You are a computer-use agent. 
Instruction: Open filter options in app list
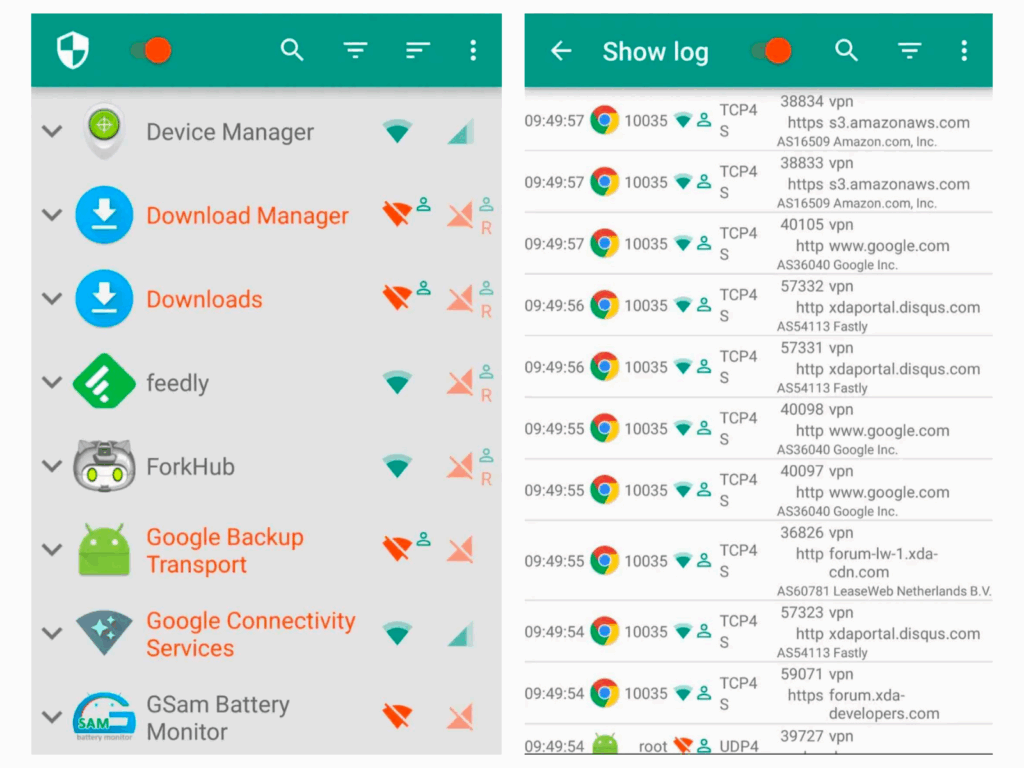click(x=355, y=50)
